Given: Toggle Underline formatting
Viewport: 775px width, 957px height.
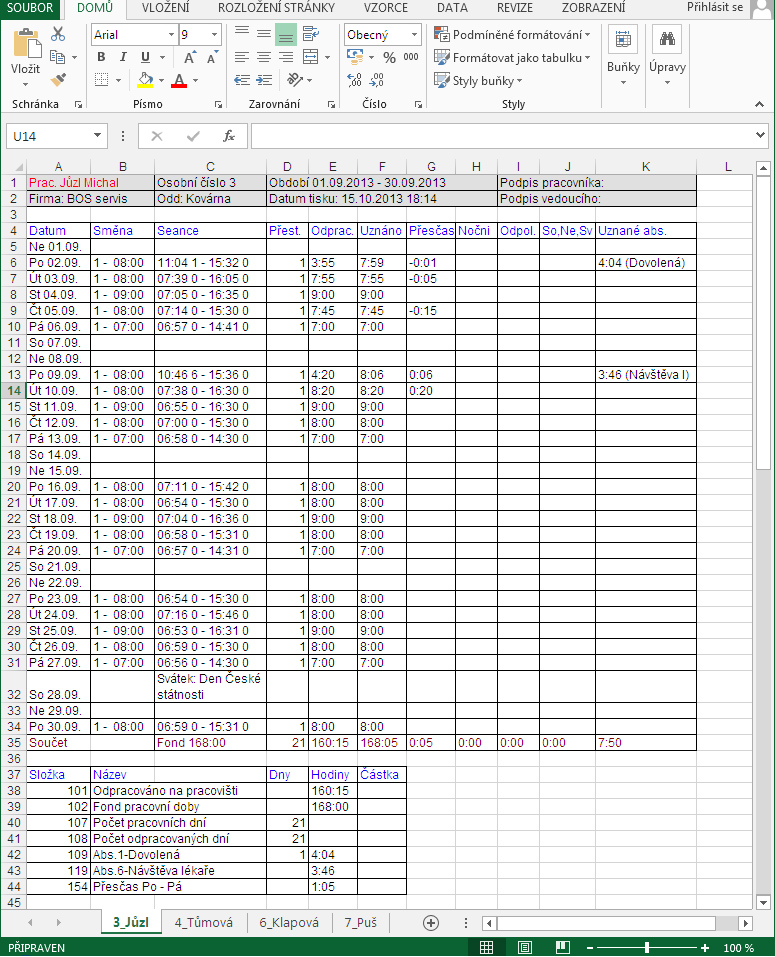Looking at the screenshot, I should click(145, 57).
